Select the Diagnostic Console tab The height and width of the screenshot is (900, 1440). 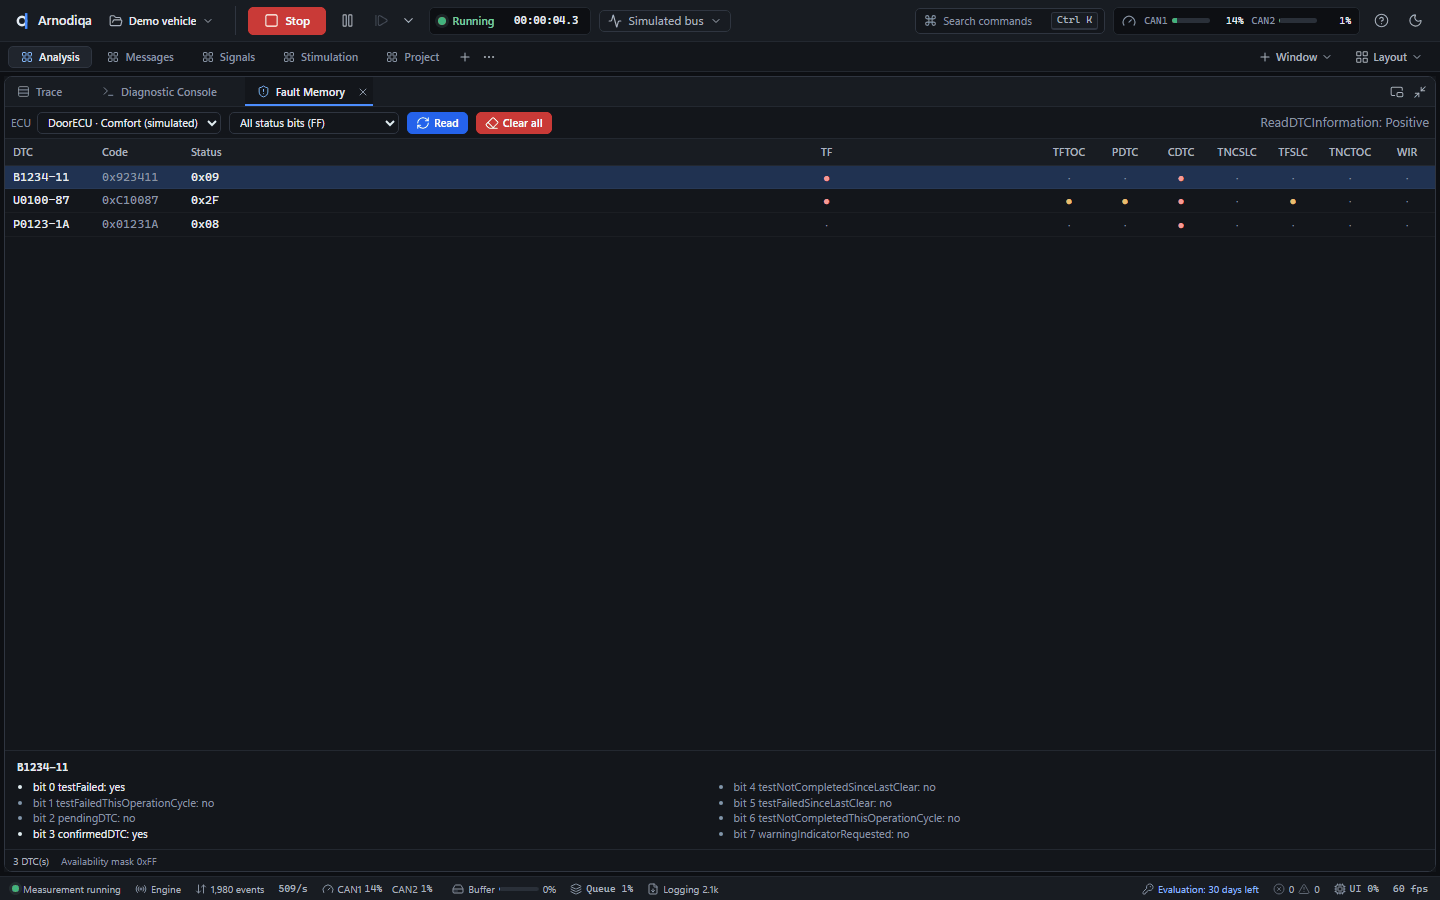coord(160,92)
